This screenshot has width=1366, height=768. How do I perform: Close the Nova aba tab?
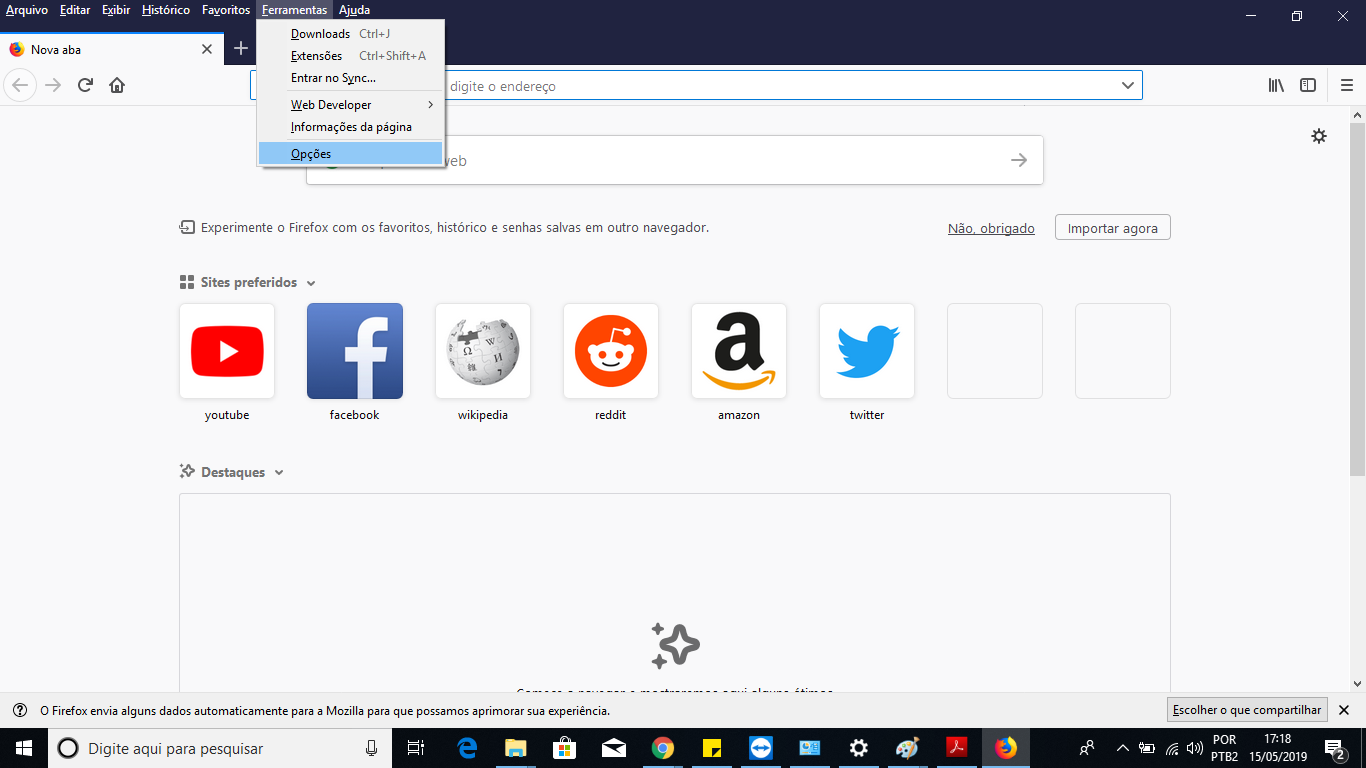click(207, 49)
